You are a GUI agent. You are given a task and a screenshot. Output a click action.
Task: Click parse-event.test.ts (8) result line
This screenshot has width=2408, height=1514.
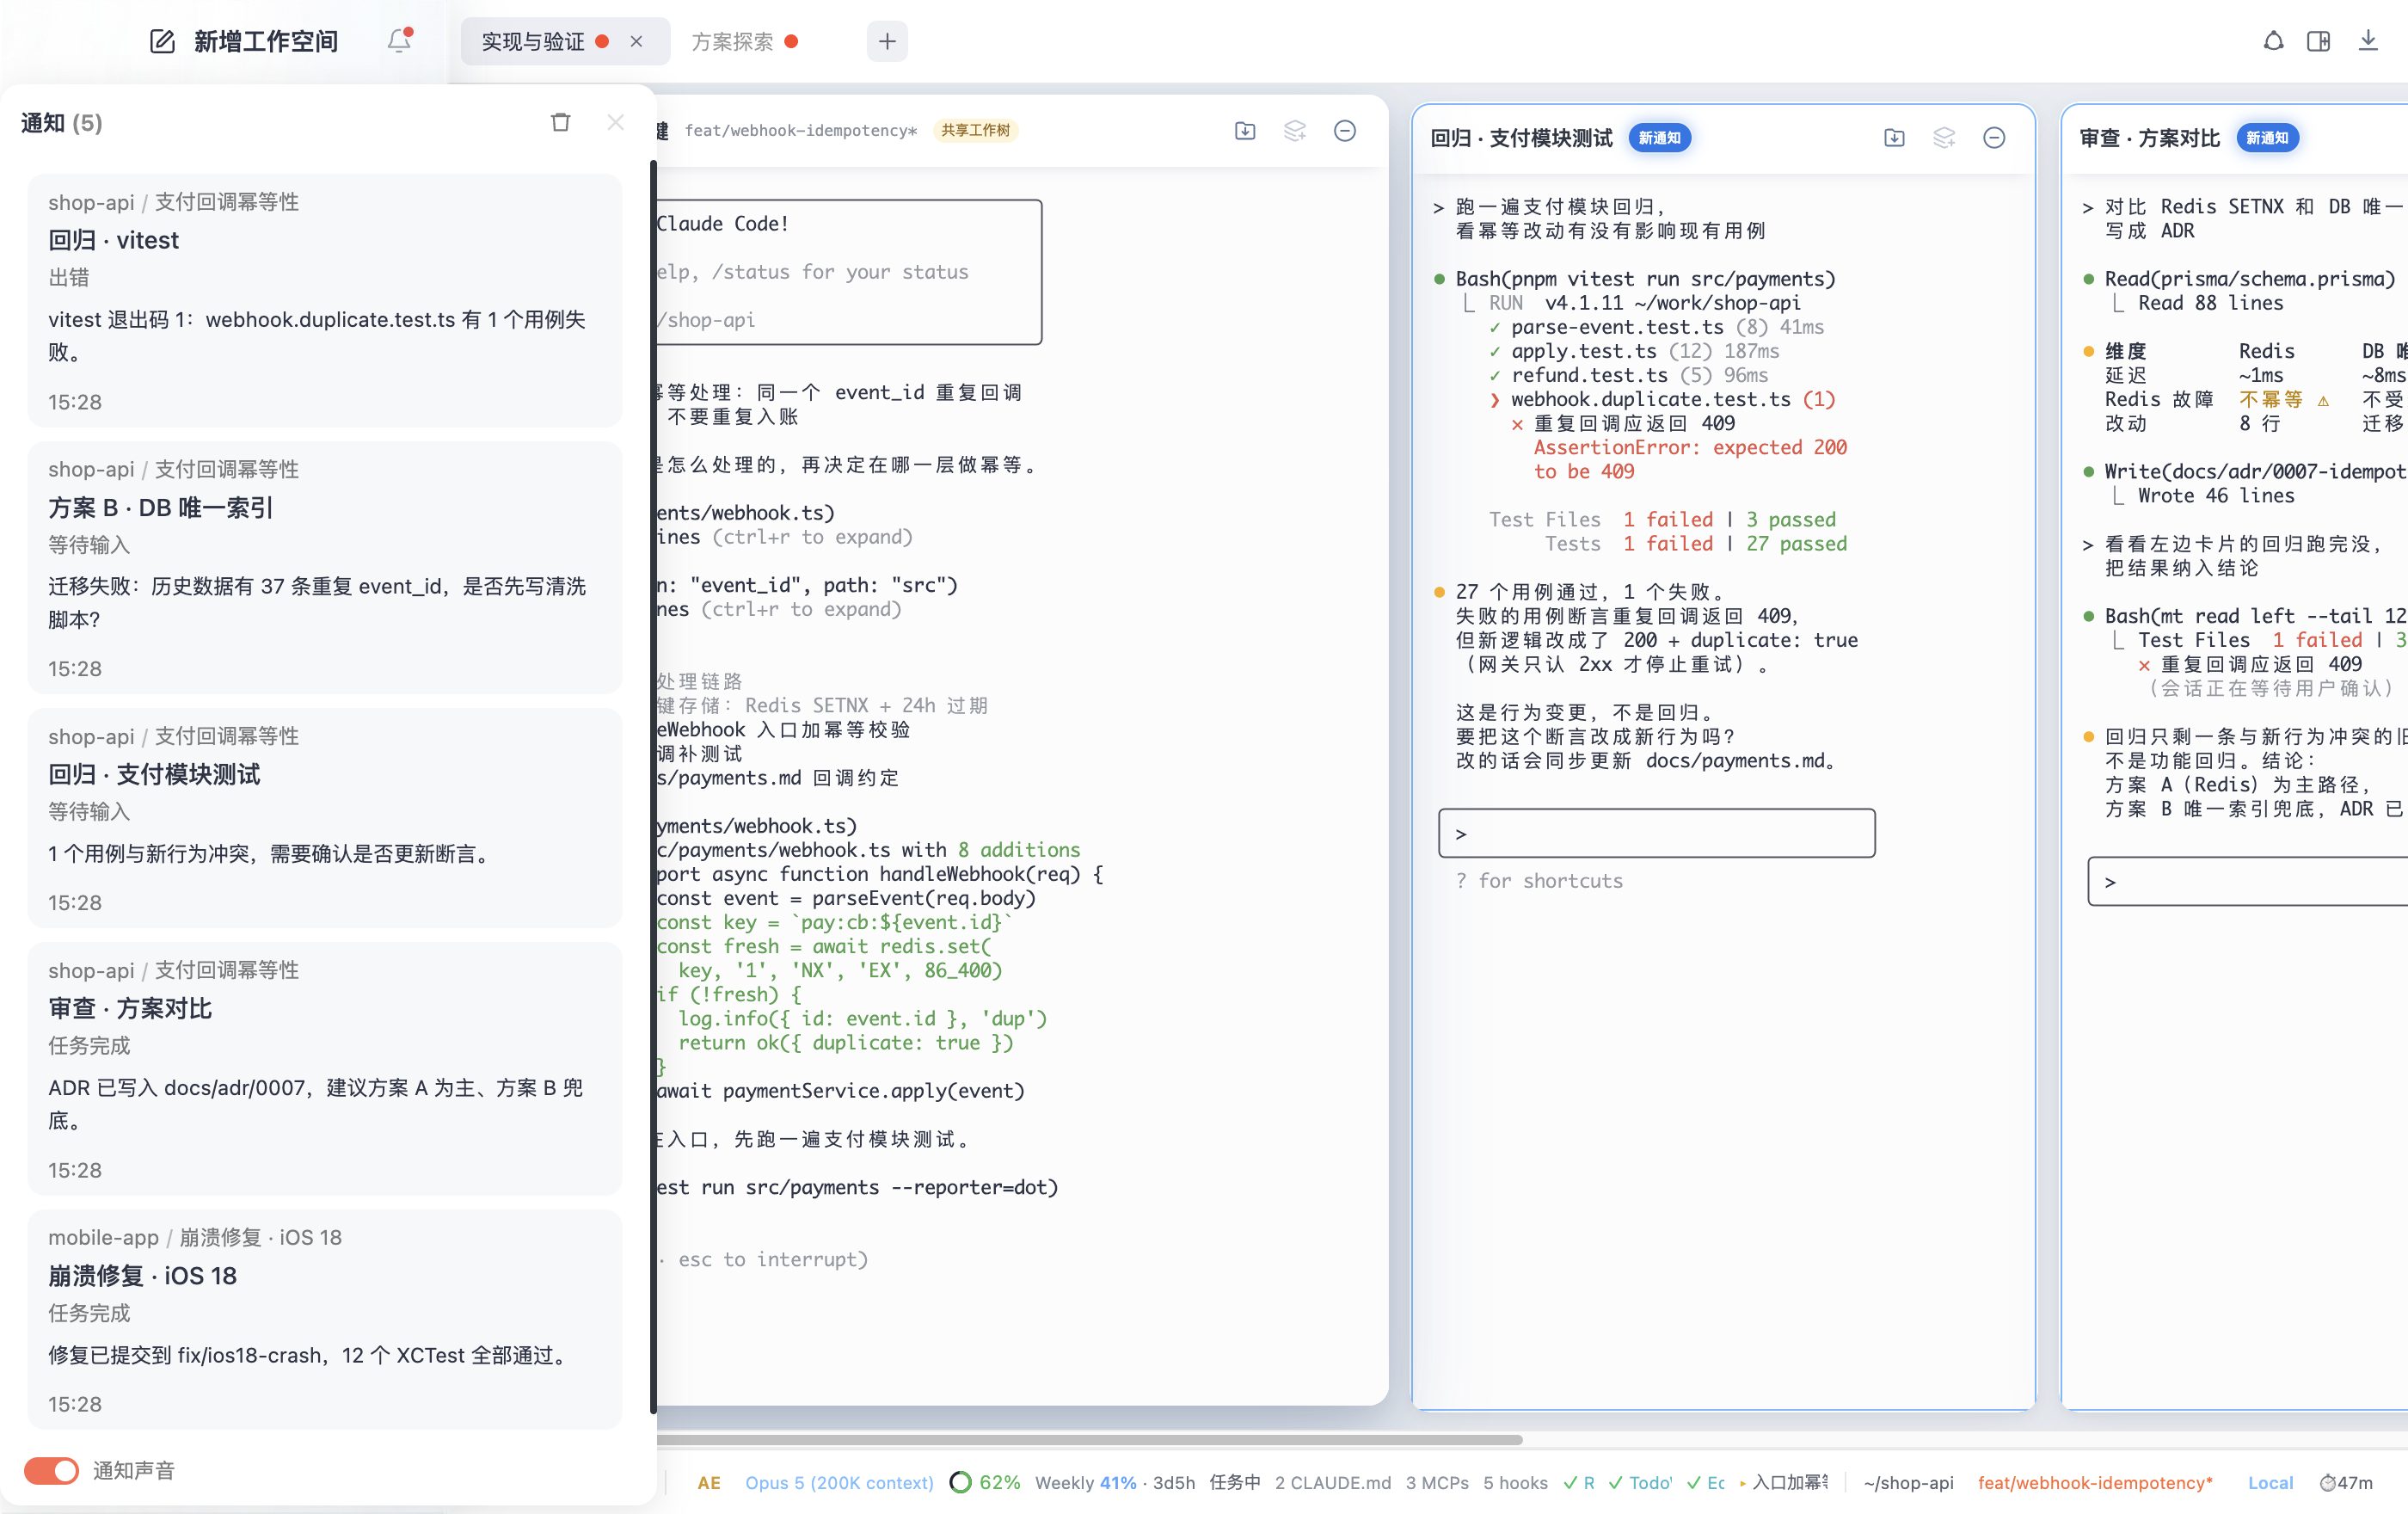click(1656, 326)
